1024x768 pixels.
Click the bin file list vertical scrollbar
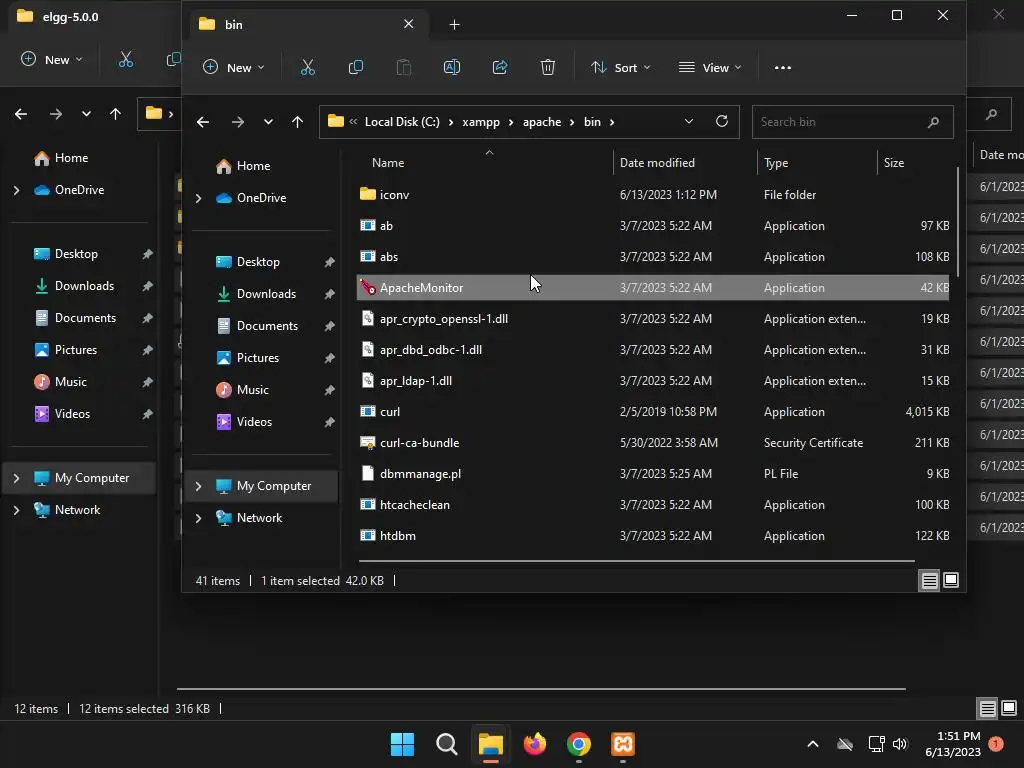957,222
